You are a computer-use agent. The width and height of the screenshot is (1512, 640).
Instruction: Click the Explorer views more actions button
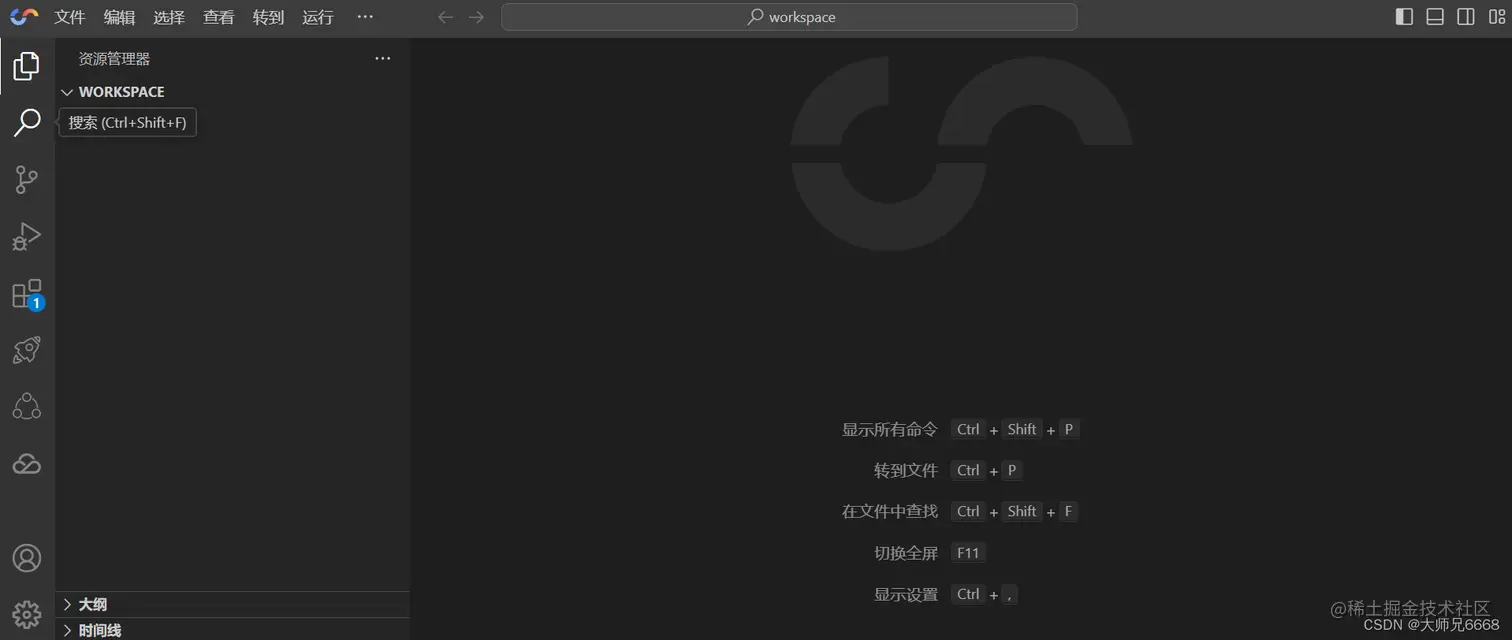point(382,58)
